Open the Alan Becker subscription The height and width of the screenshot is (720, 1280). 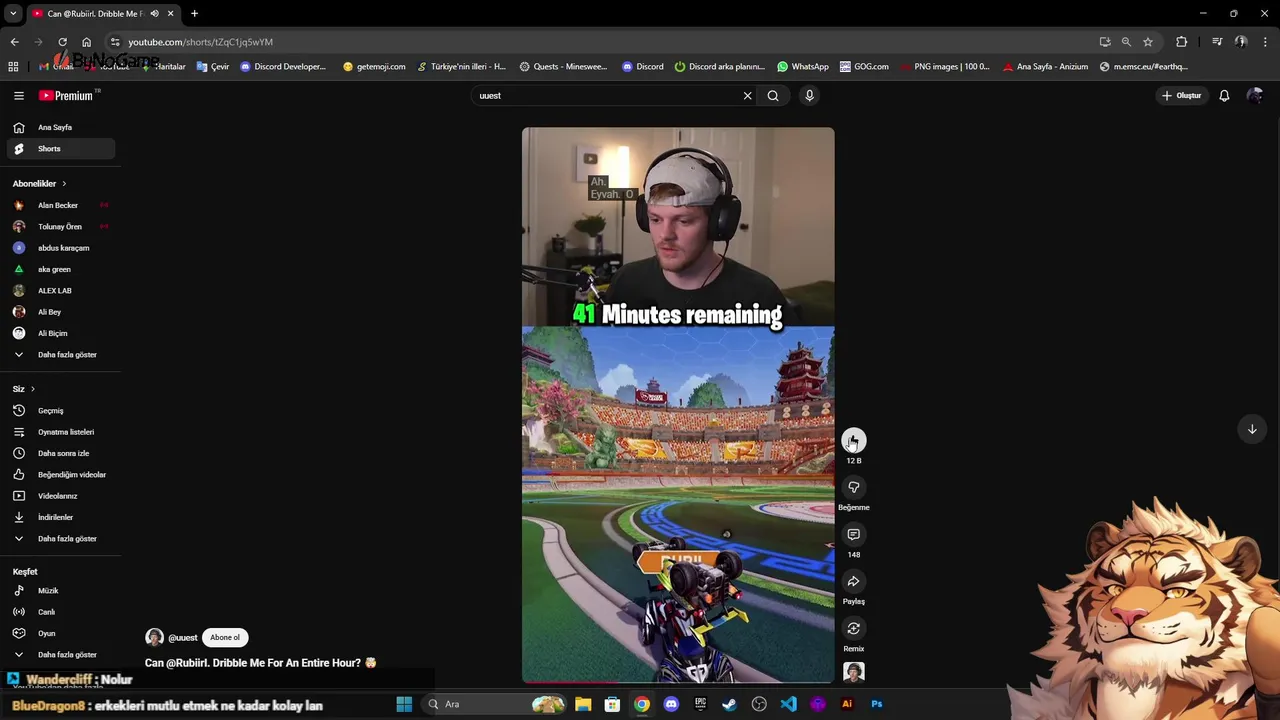click(x=61, y=206)
